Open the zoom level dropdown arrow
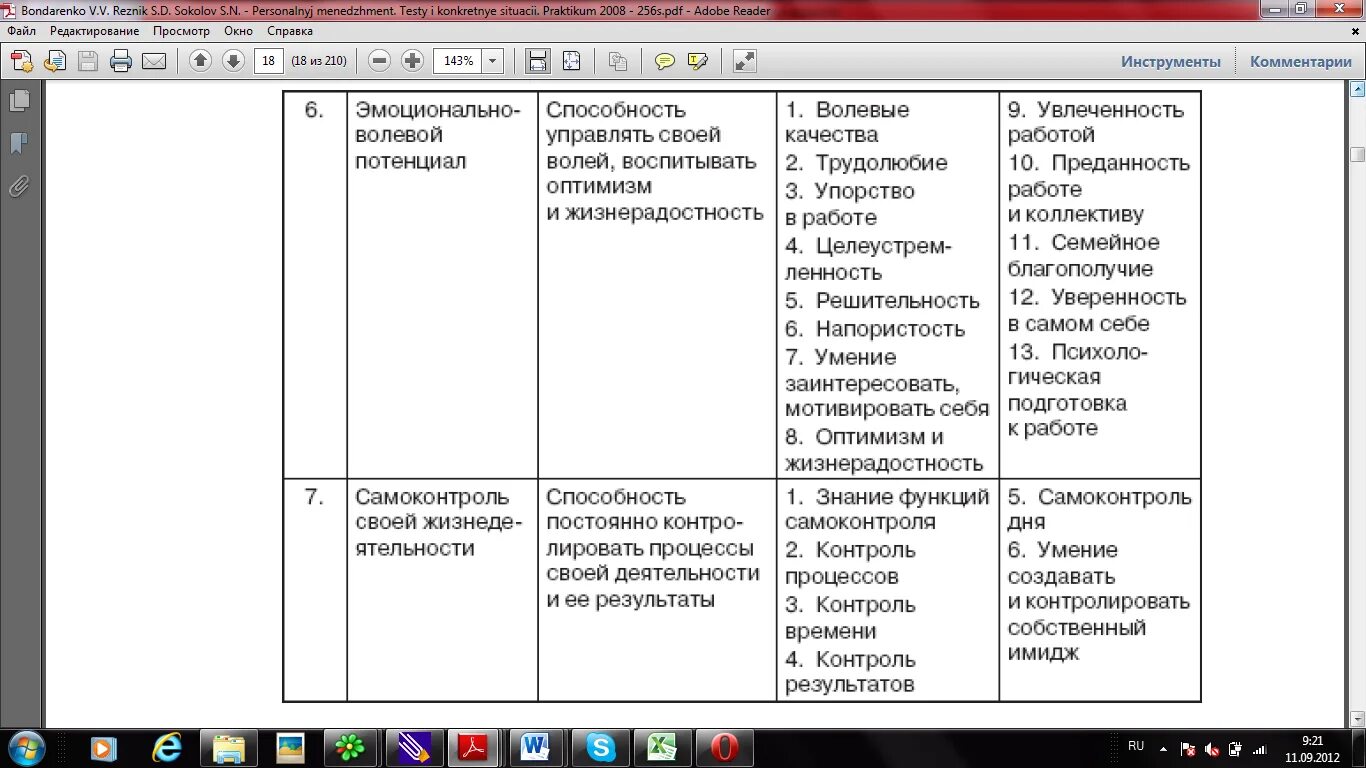Image resolution: width=1366 pixels, height=768 pixels. 492,61
